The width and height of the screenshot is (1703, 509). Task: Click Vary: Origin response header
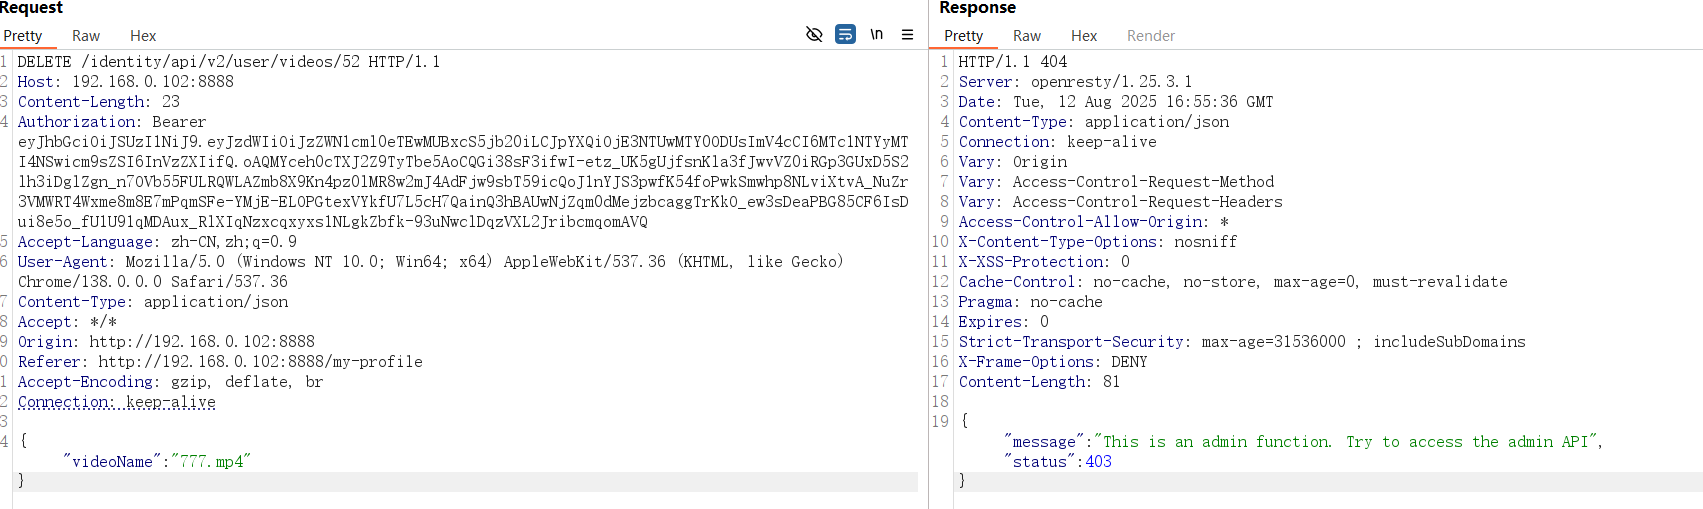1013,162
